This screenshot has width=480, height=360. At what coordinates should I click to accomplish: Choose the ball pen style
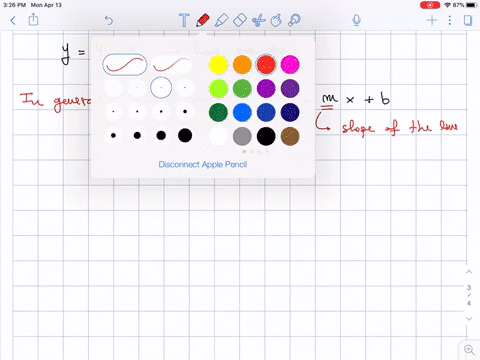pyautogui.click(x=172, y=64)
